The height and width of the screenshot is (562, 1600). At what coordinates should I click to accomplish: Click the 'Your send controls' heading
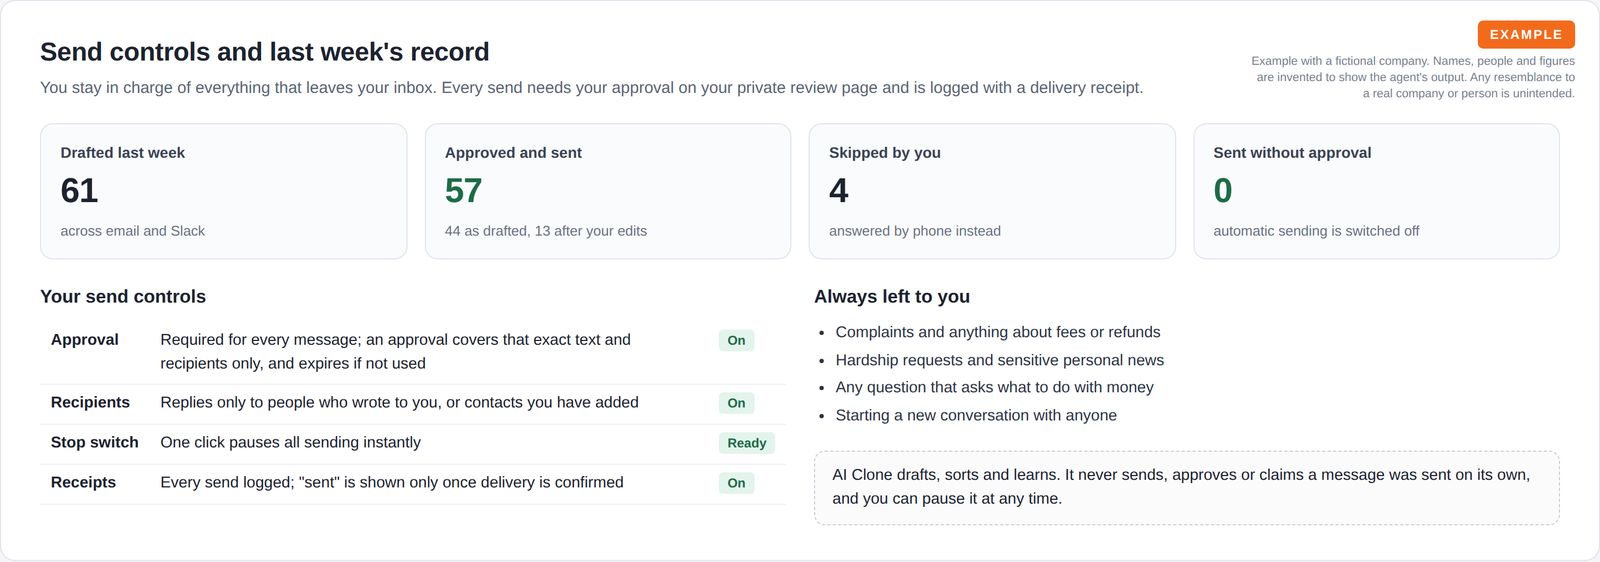click(x=123, y=297)
